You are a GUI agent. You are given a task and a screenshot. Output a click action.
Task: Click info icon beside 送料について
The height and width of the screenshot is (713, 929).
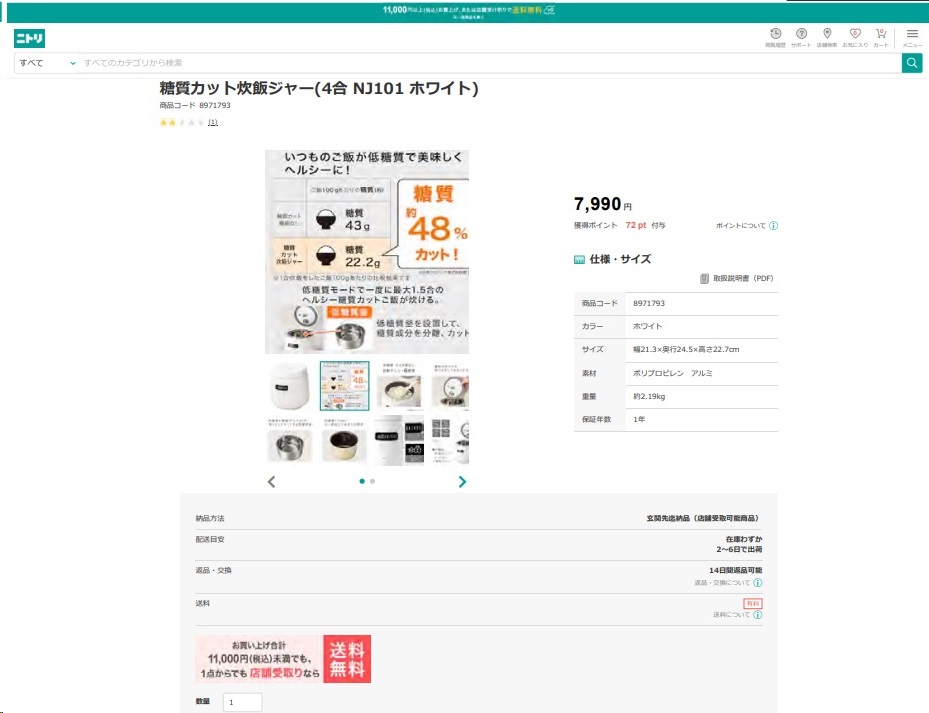click(758, 615)
